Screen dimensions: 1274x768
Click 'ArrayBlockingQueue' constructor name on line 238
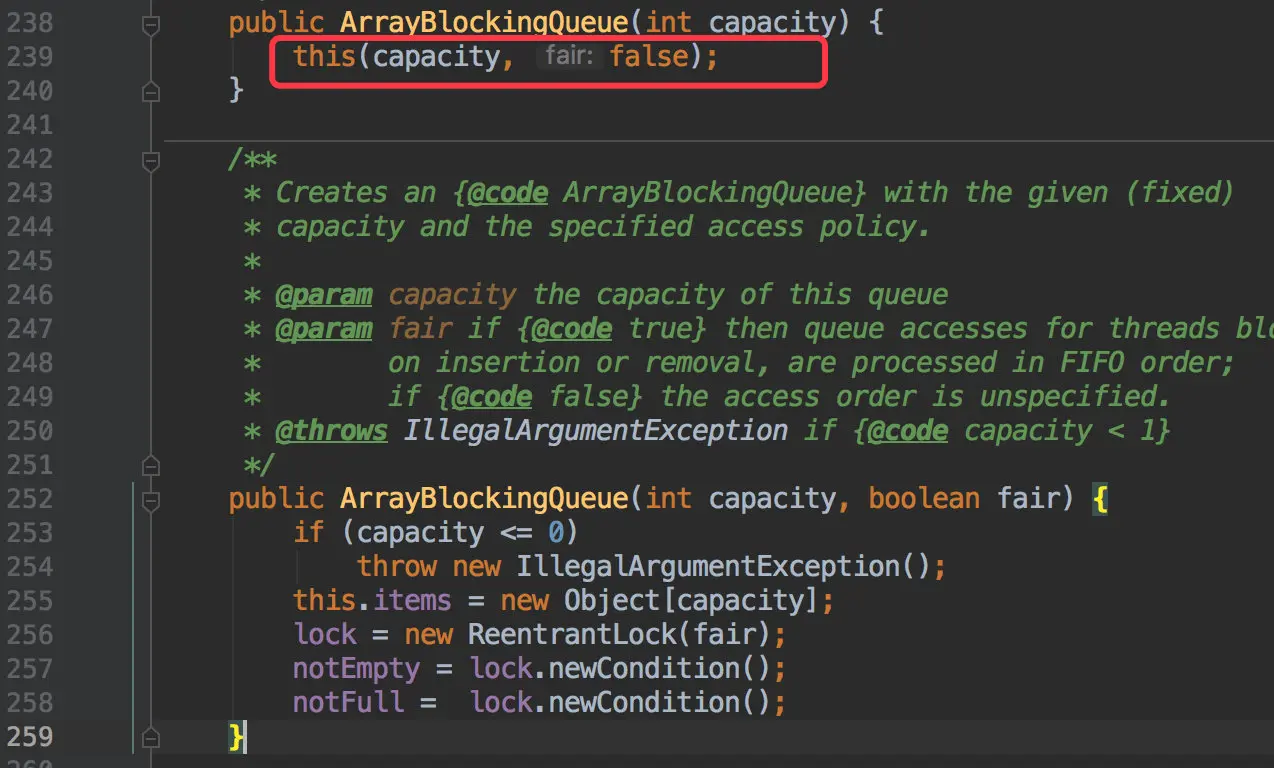(482, 23)
